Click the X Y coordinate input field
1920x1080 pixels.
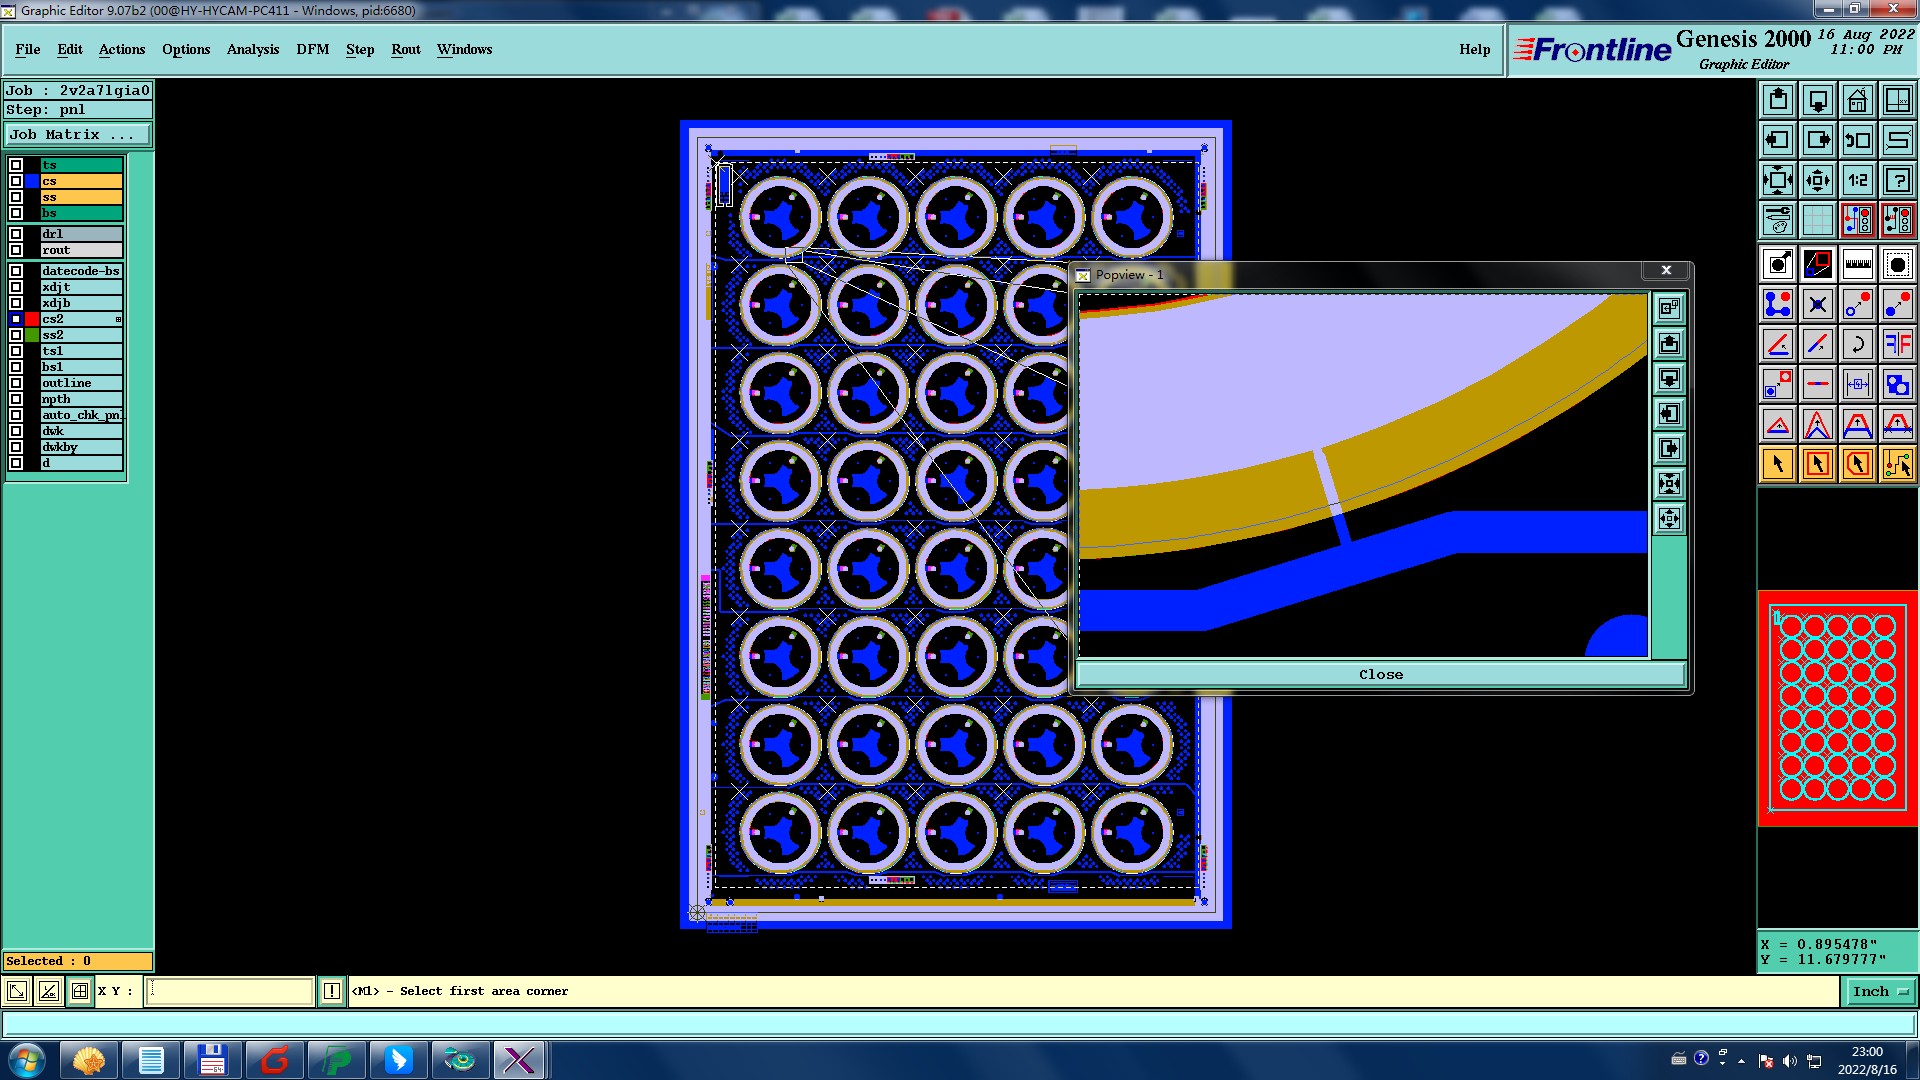(x=230, y=991)
